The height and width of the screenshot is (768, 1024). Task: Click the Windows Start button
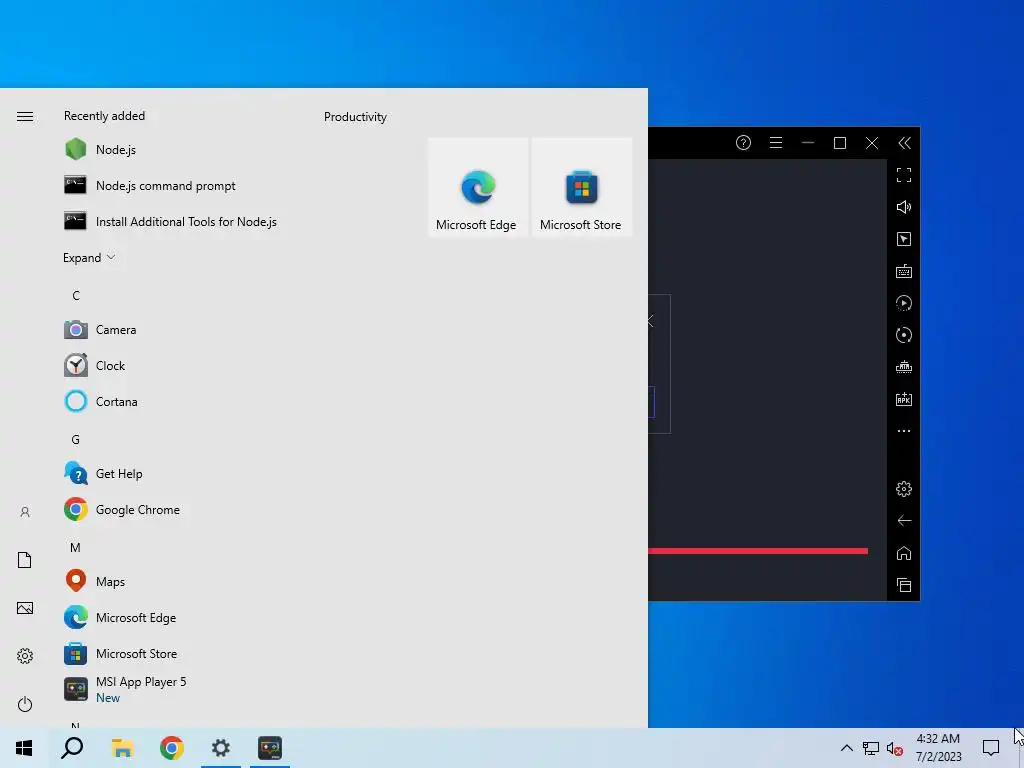pyautogui.click(x=24, y=748)
